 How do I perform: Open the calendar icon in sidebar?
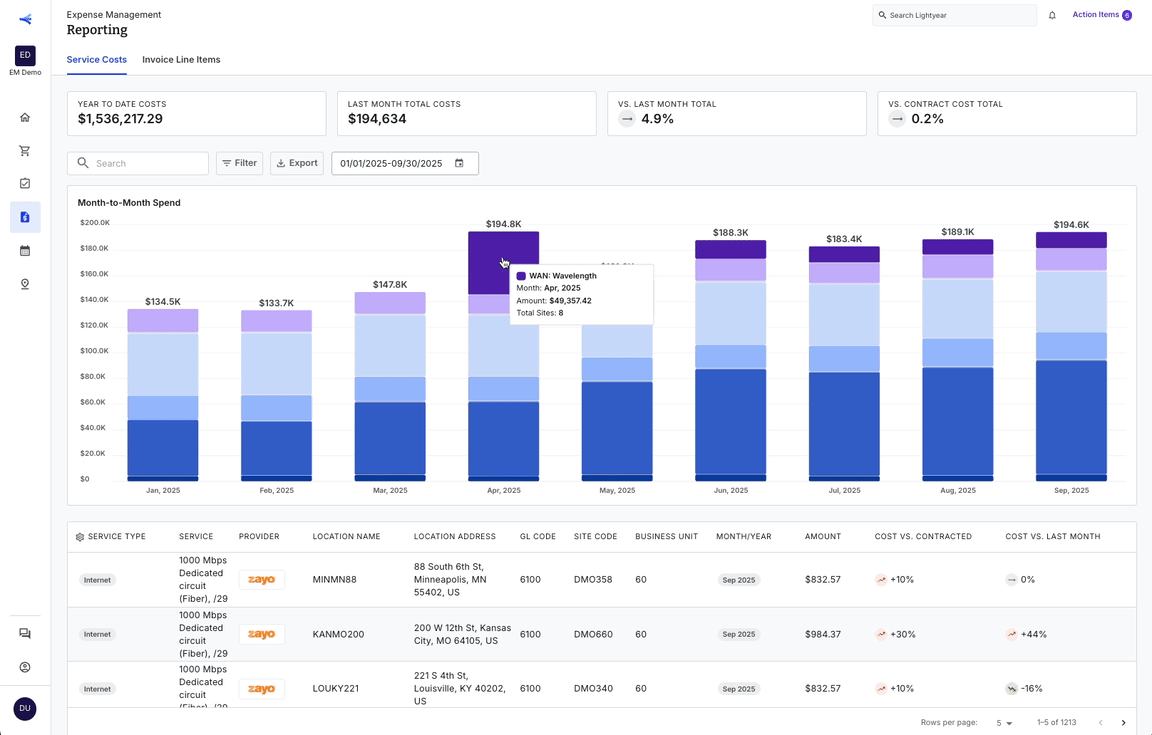(25, 251)
